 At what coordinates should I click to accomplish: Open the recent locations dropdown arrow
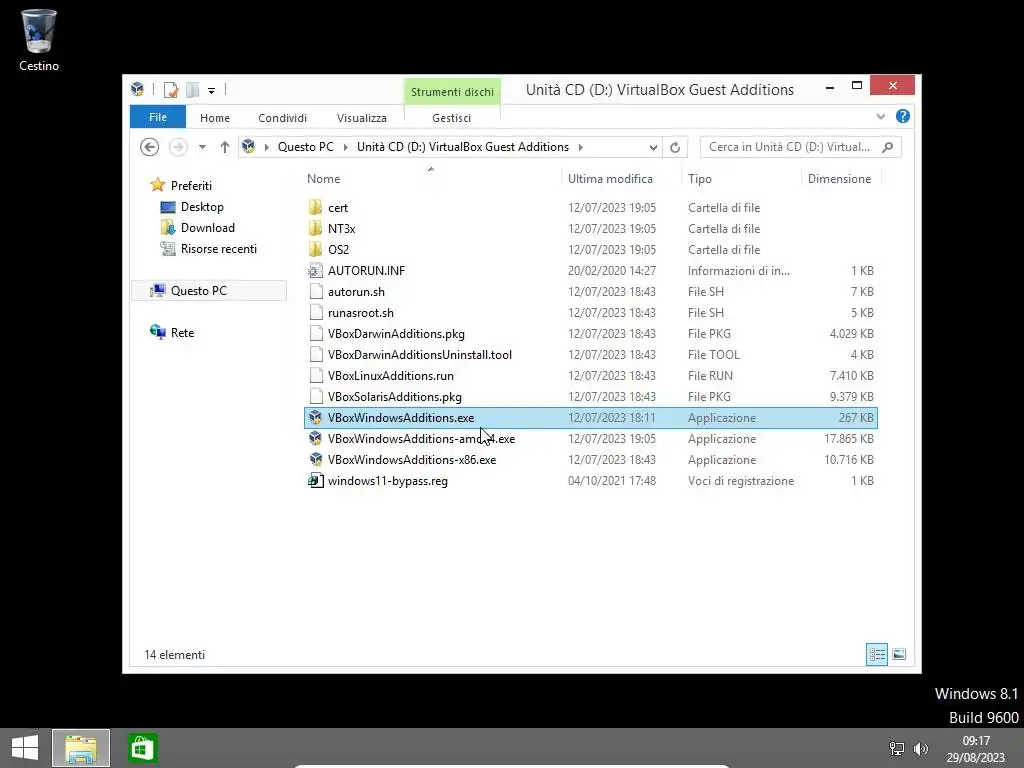[x=202, y=147]
